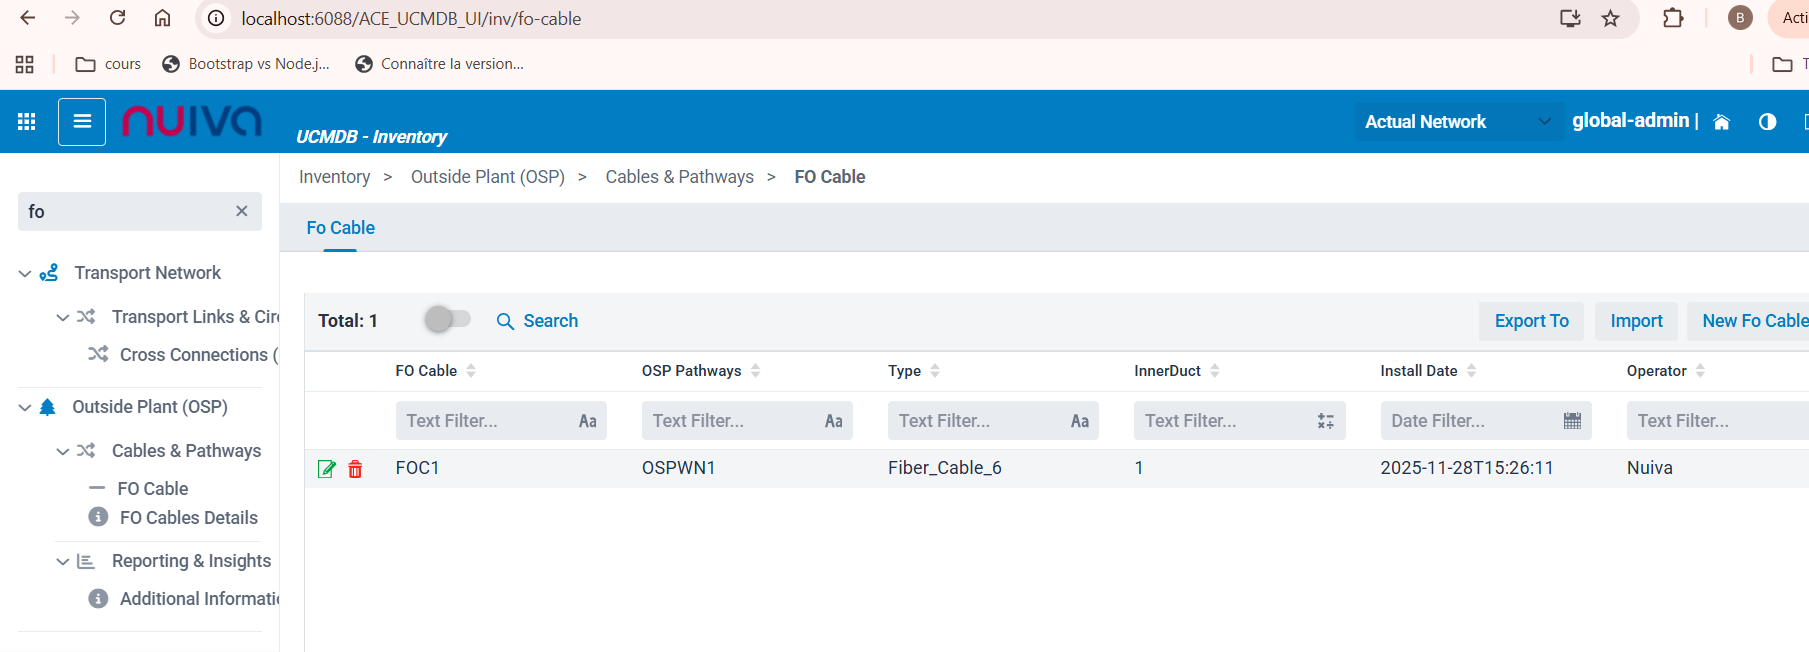Bookmark this page with star icon

[x=1610, y=18]
